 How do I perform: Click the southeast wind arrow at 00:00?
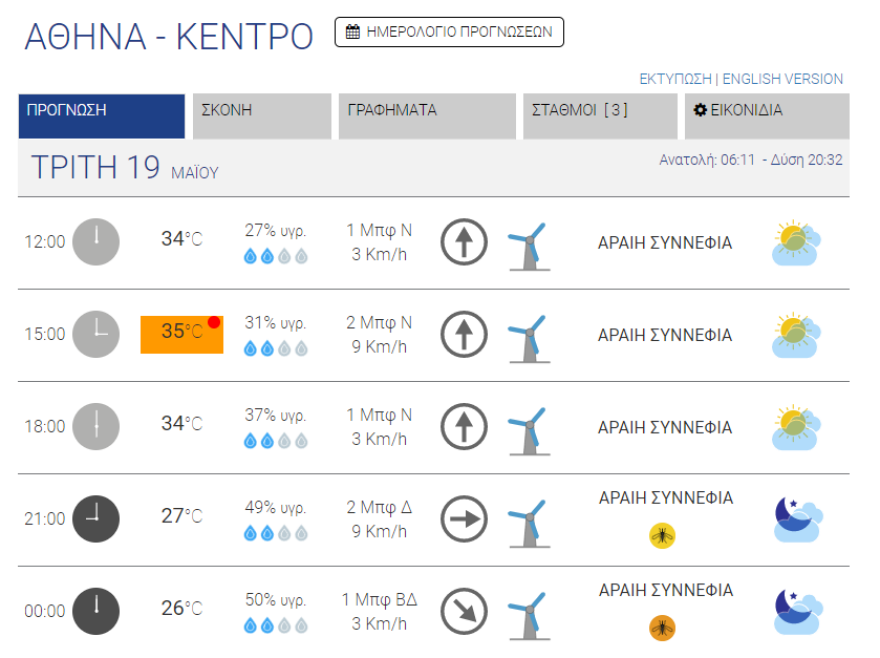[464, 611]
